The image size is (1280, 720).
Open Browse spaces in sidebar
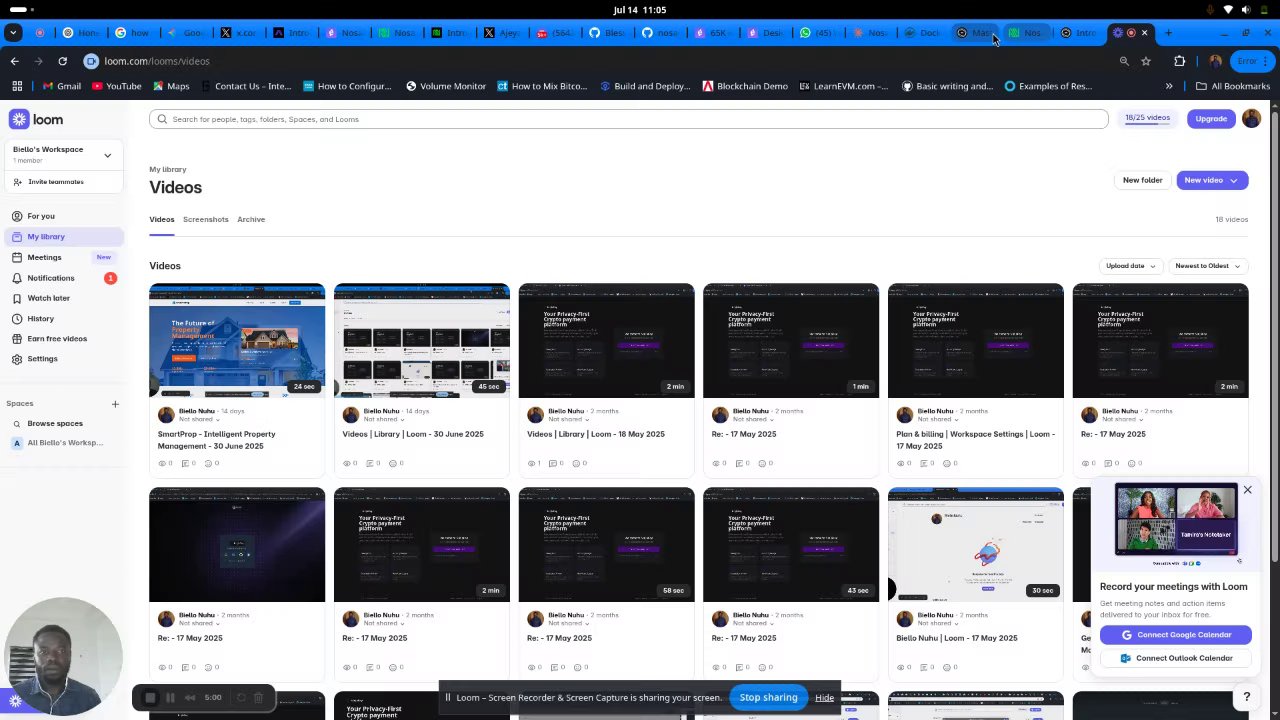55,423
